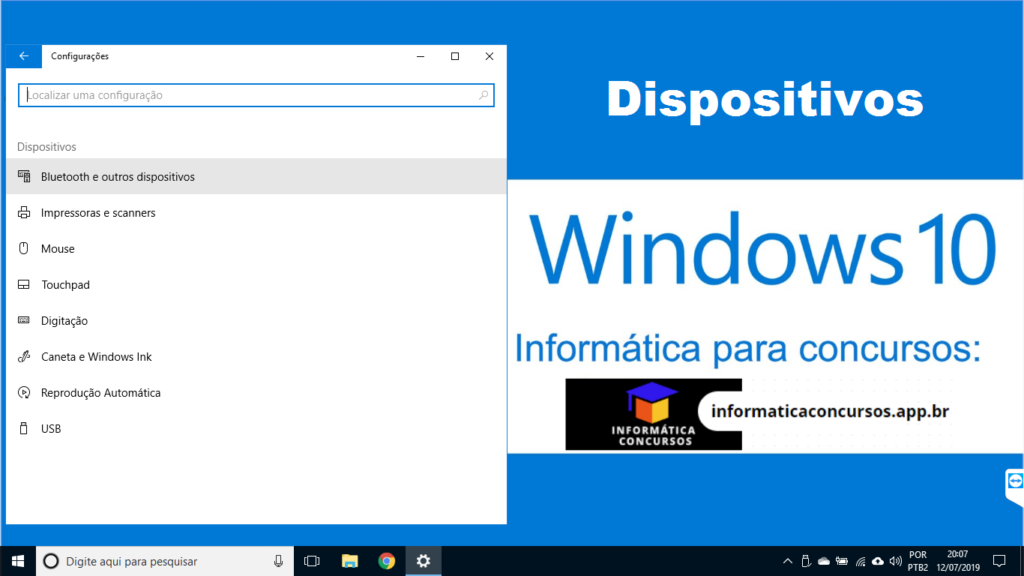Open the POR PTB2 language selector
Image resolution: width=1024 pixels, height=576 pixels.
918,561
